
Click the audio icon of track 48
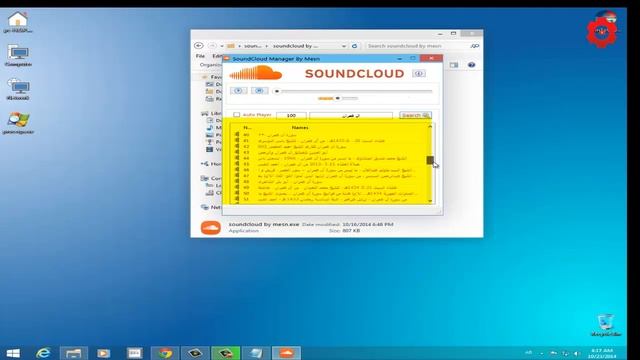pyautogui.click(x=237, y=182)
